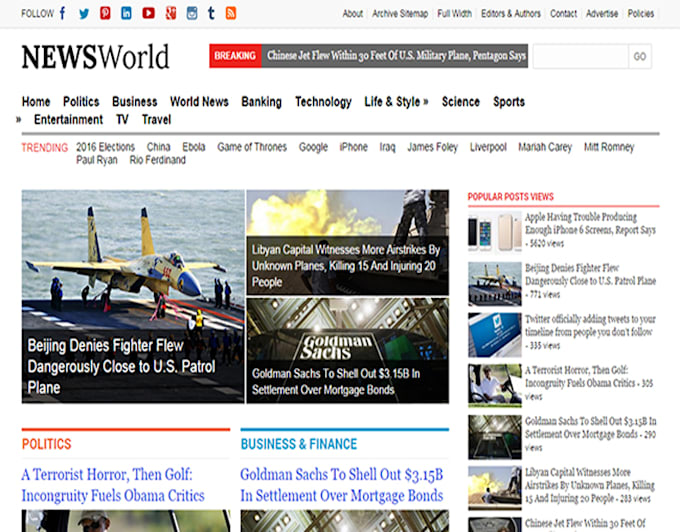This screenshot has width=680, height=532.
Task: Click the Twitter popular post thumbnail
Action: (495, 335)
